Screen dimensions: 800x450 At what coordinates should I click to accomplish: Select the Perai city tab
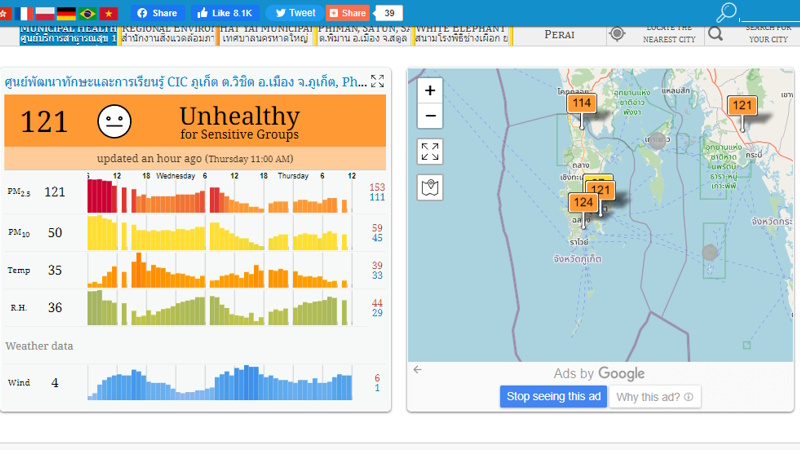click(559, 34)
